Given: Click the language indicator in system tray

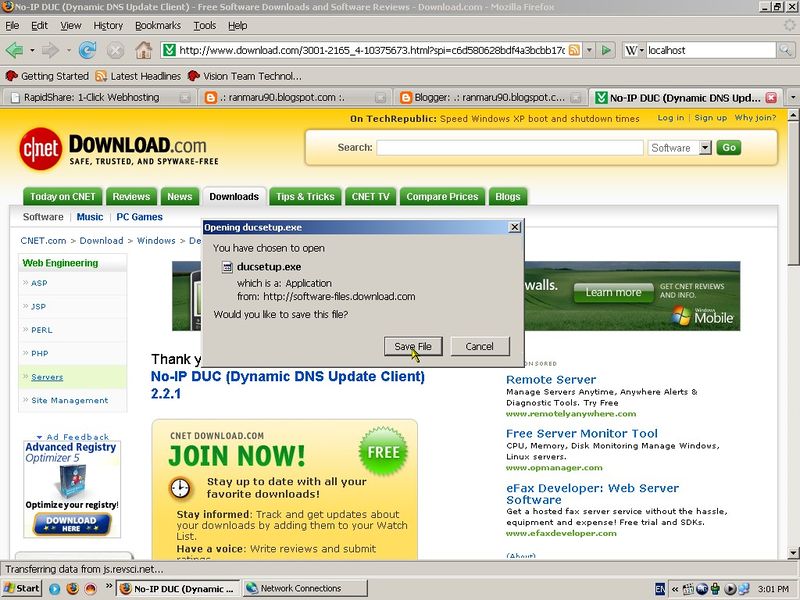Looking at the screenshot, I should click(x=660, y=589).
